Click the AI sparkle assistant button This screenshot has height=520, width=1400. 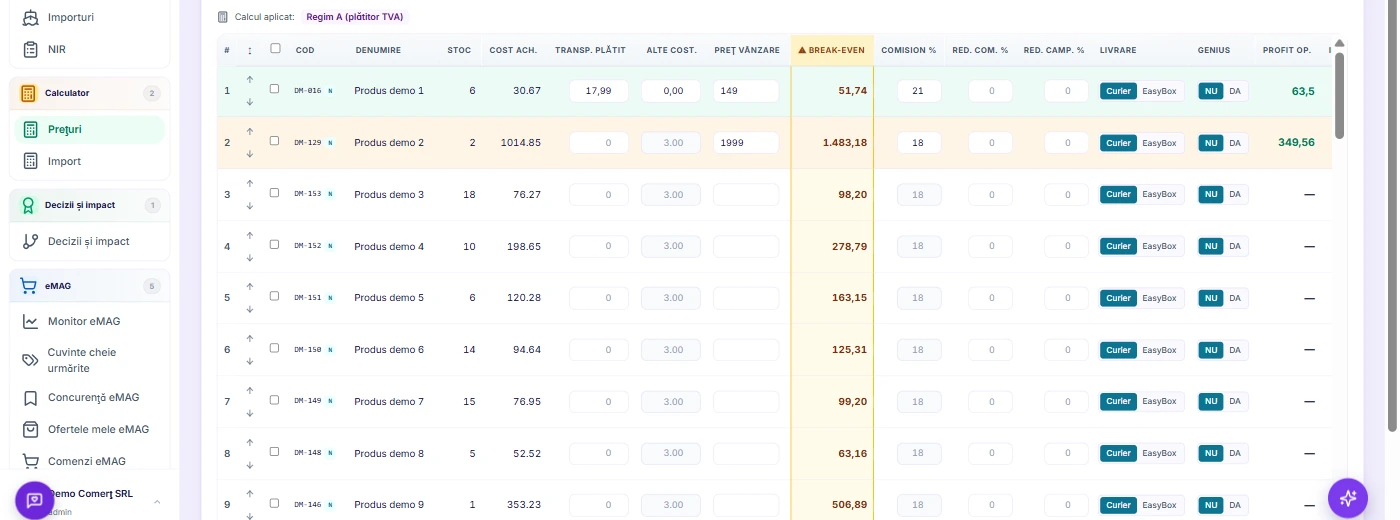click(1347, 498)
